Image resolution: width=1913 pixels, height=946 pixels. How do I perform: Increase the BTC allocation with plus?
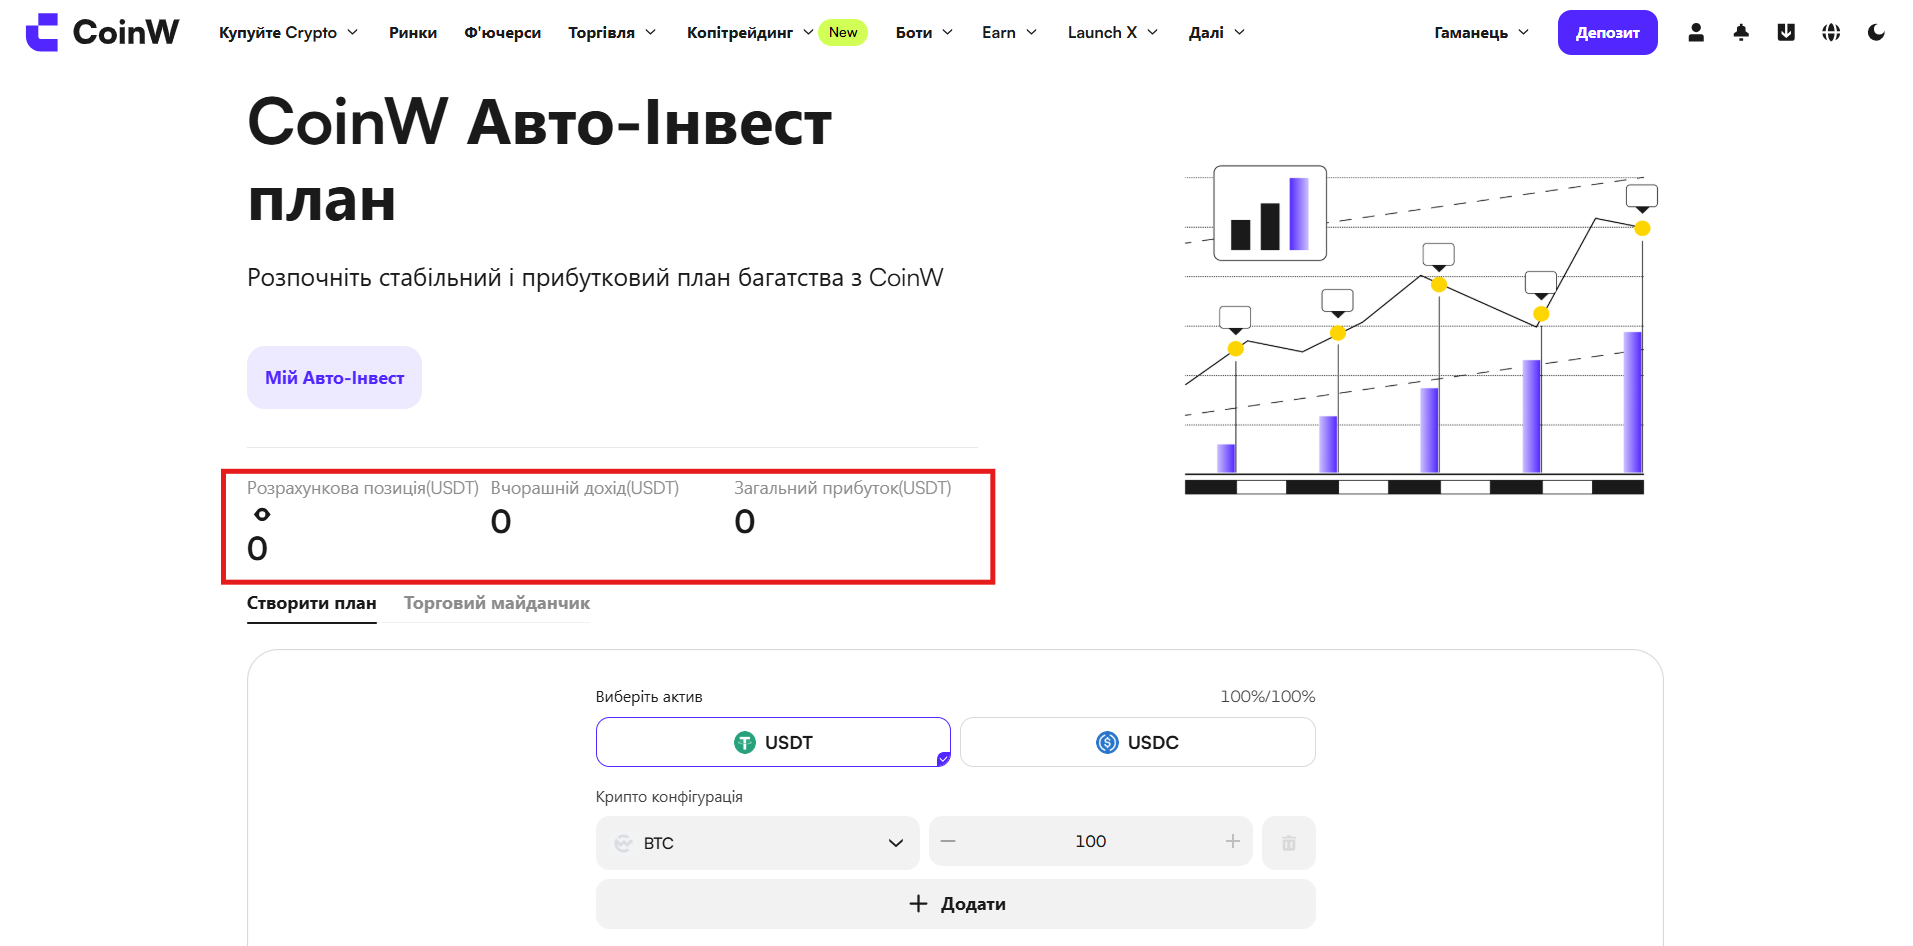[1233, 841]
